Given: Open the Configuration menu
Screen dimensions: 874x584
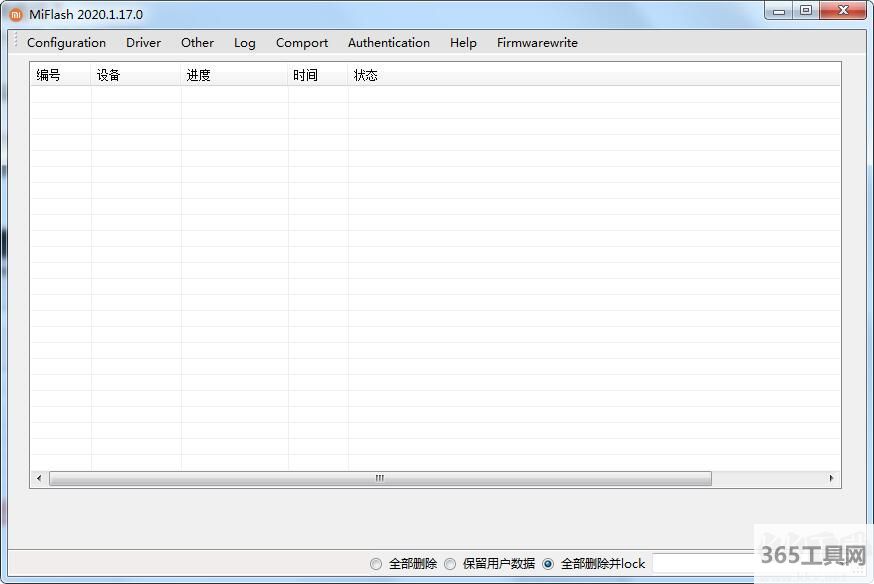Looking at the screenshot, I should pos(66,43).
